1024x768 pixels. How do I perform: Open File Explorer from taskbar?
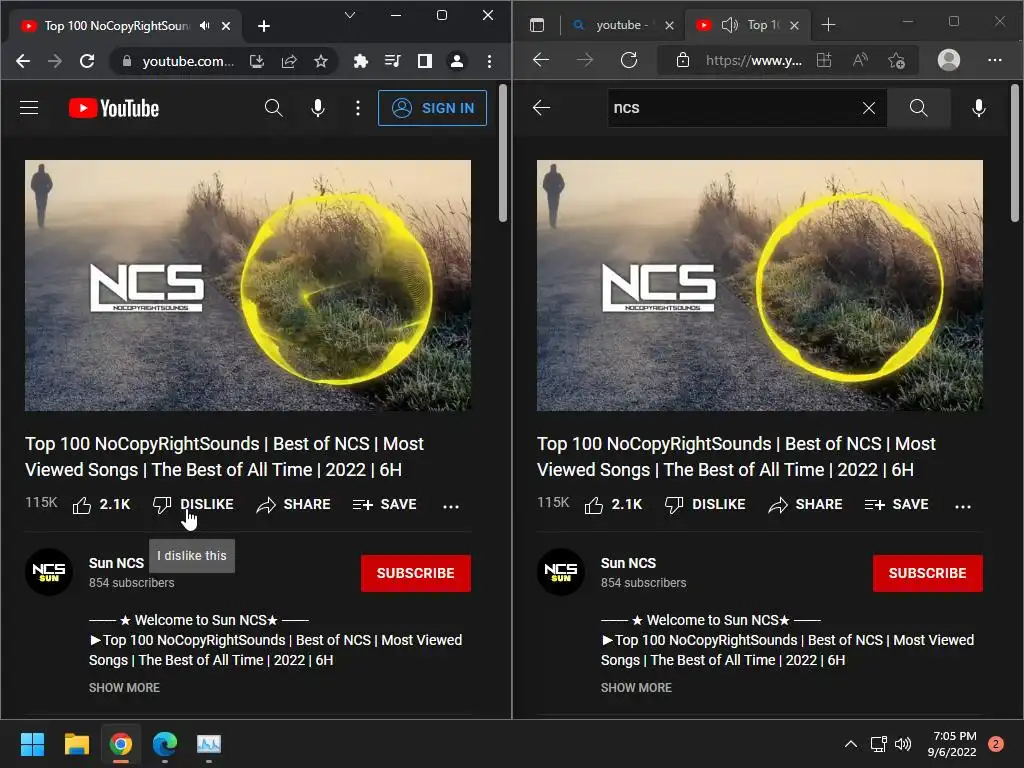pos(76,744)
